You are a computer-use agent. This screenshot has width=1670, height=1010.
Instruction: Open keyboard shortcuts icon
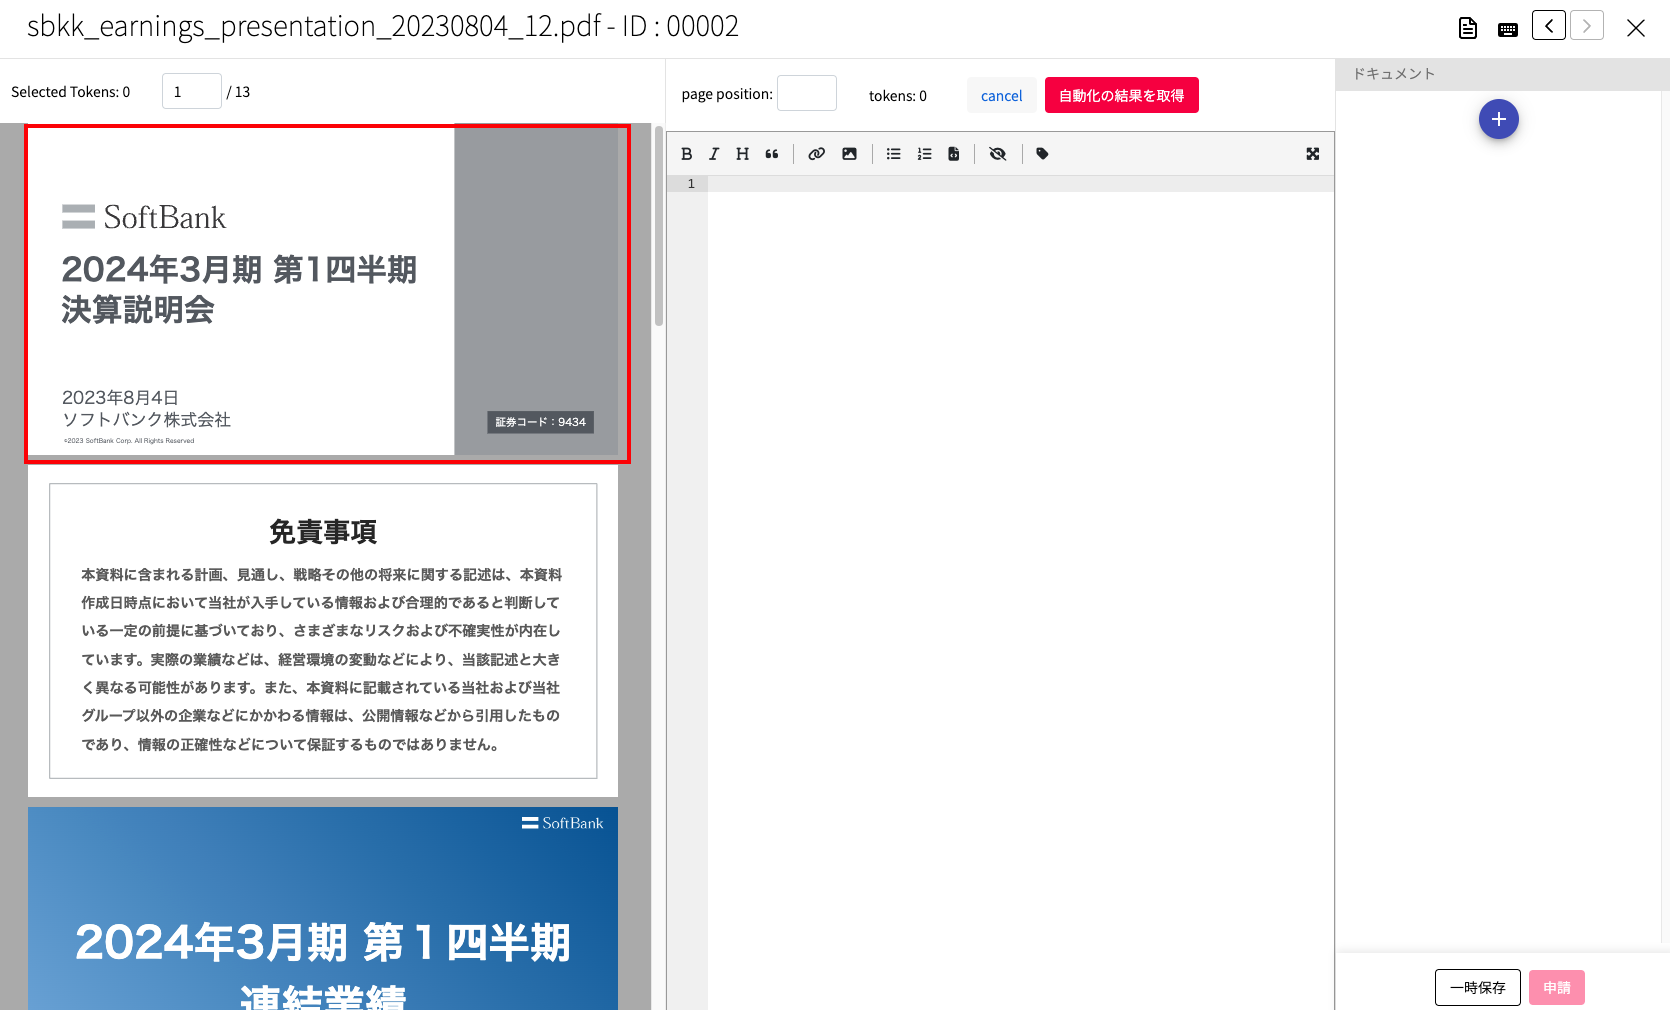[1508, 30]
